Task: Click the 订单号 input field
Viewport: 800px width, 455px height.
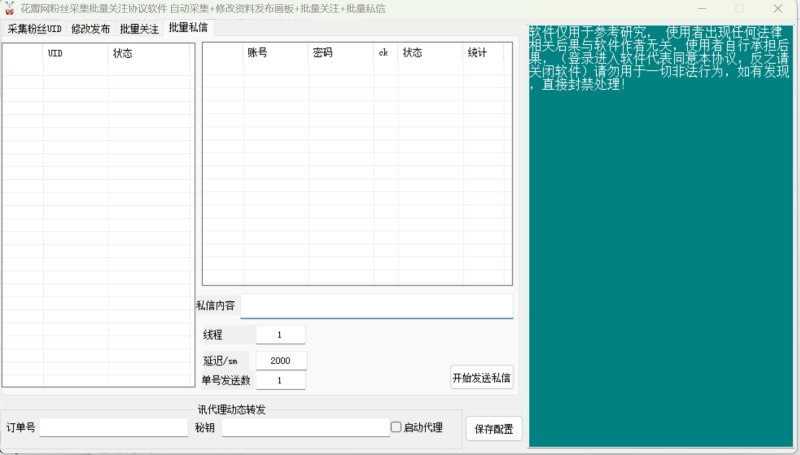Action: 114,427
